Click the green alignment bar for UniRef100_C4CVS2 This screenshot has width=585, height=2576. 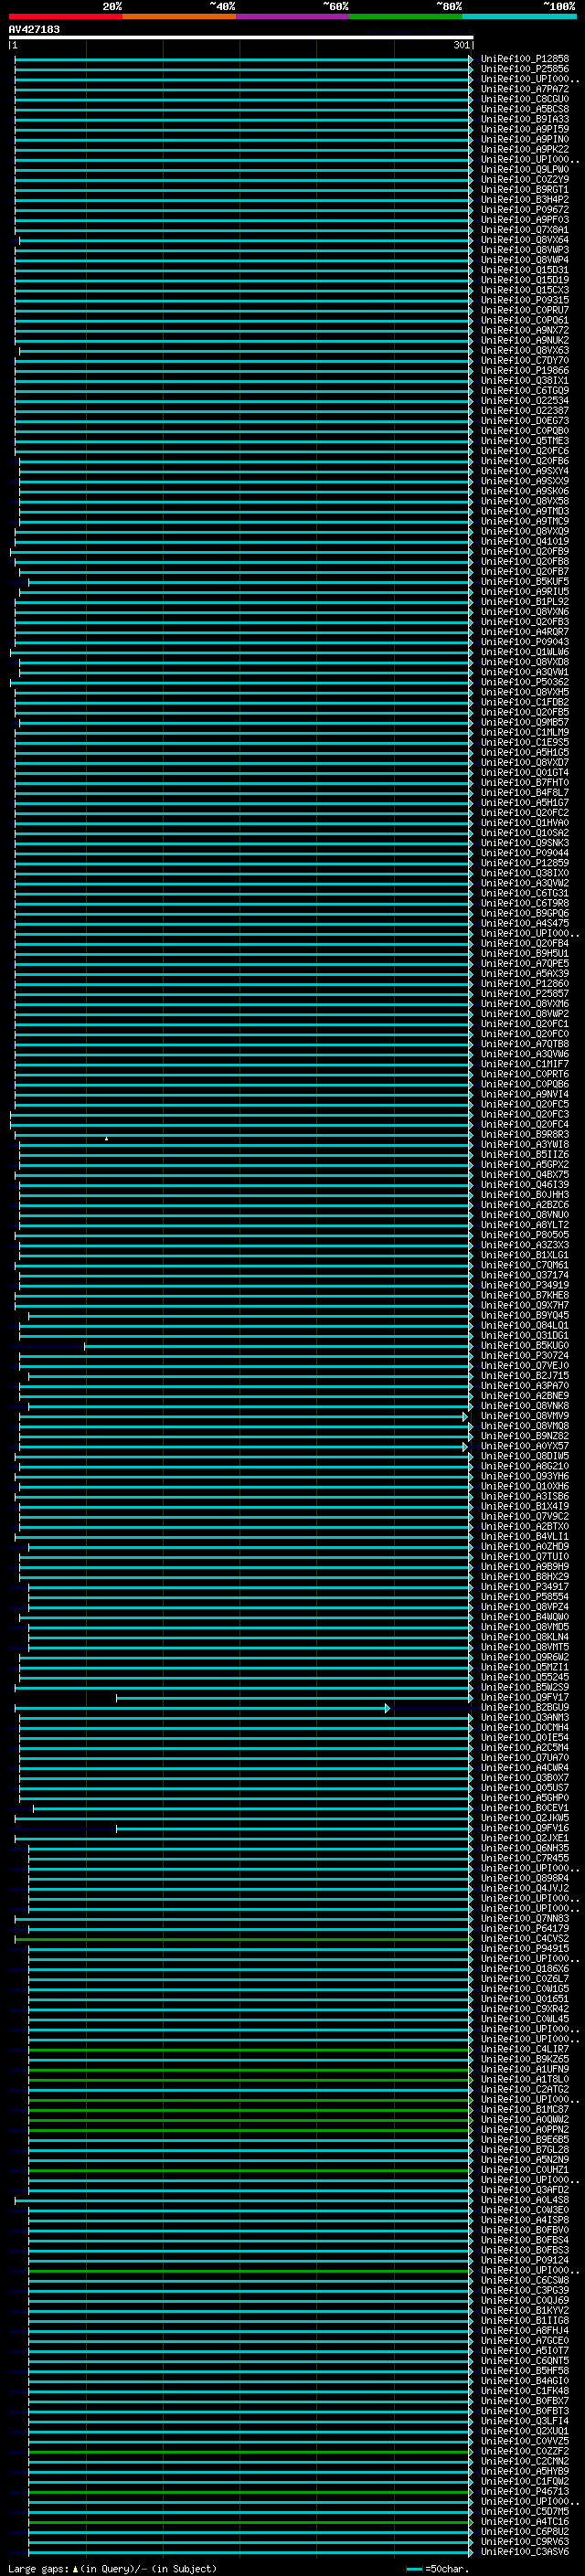(x=243, y=1938)
